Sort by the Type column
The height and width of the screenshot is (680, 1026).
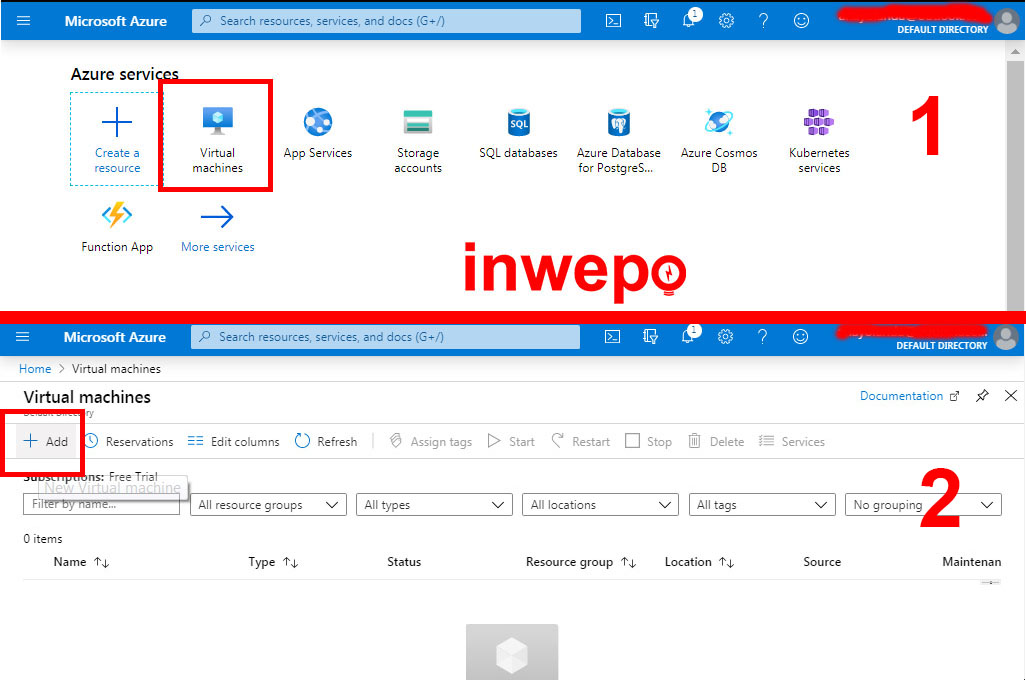tap(273, 562)
